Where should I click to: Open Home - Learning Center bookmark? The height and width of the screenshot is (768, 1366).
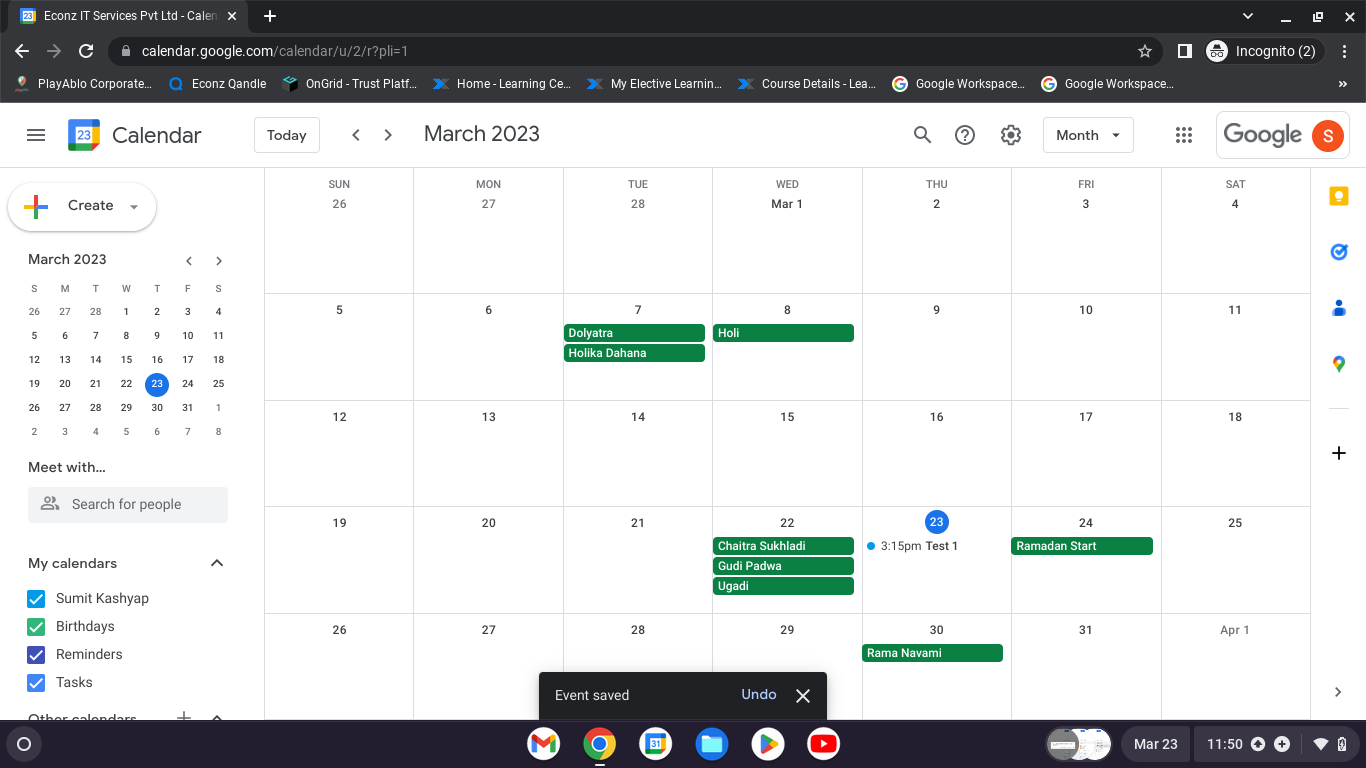[501, 84]
